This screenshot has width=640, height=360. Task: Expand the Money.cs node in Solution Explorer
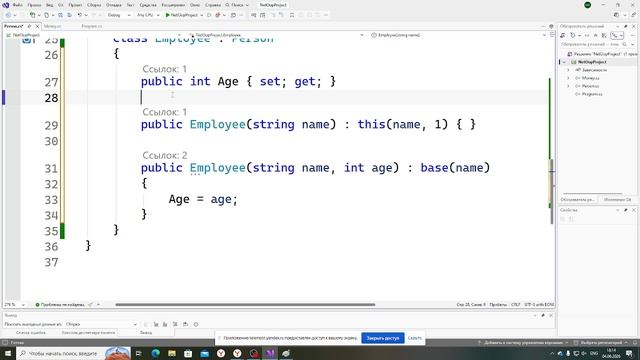coord(568,78)
